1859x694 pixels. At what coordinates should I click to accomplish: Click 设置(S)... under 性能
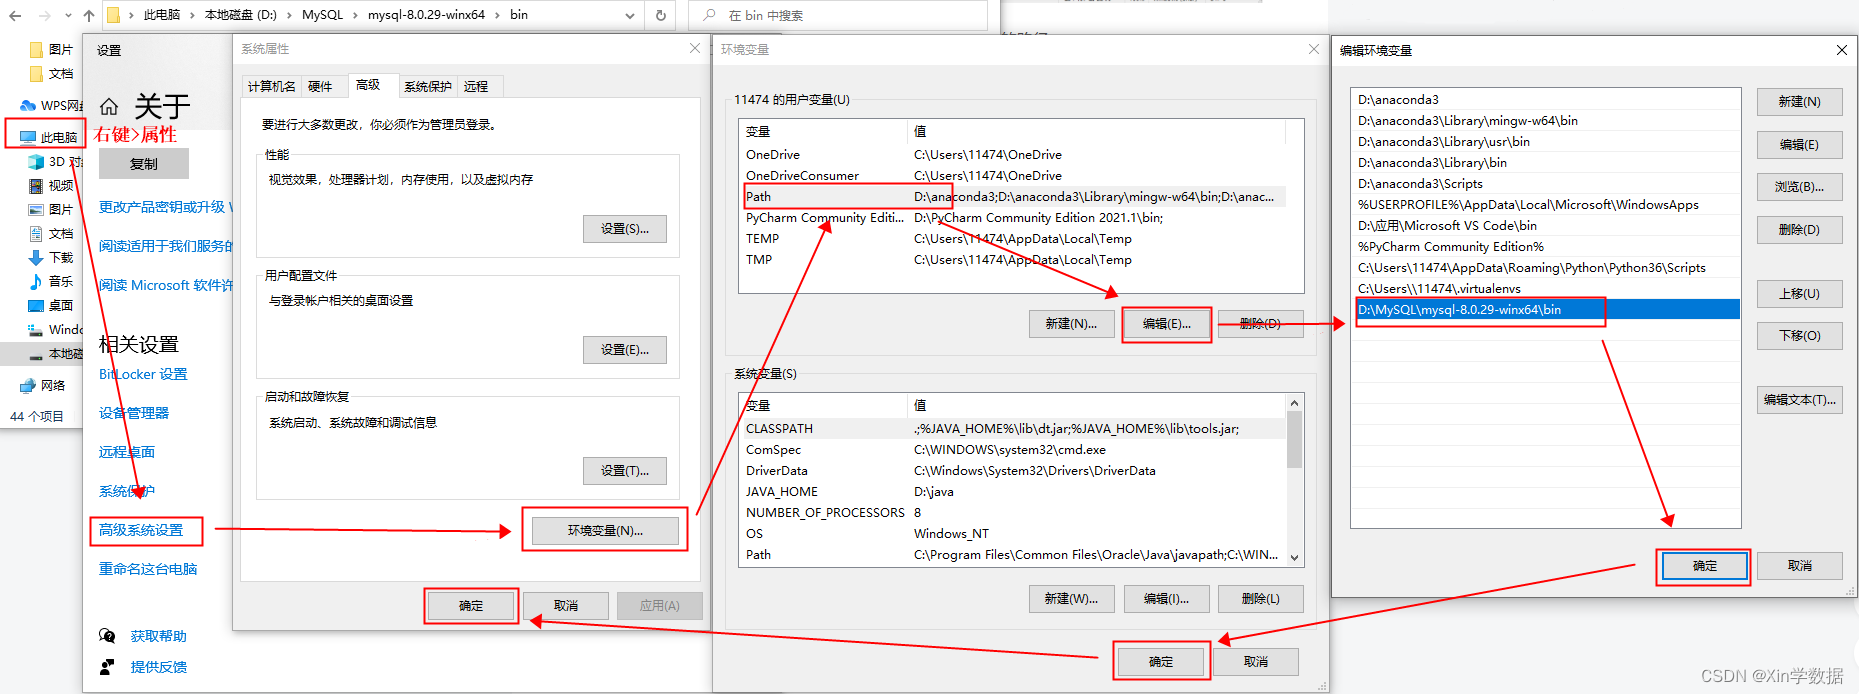coord(625,229)
